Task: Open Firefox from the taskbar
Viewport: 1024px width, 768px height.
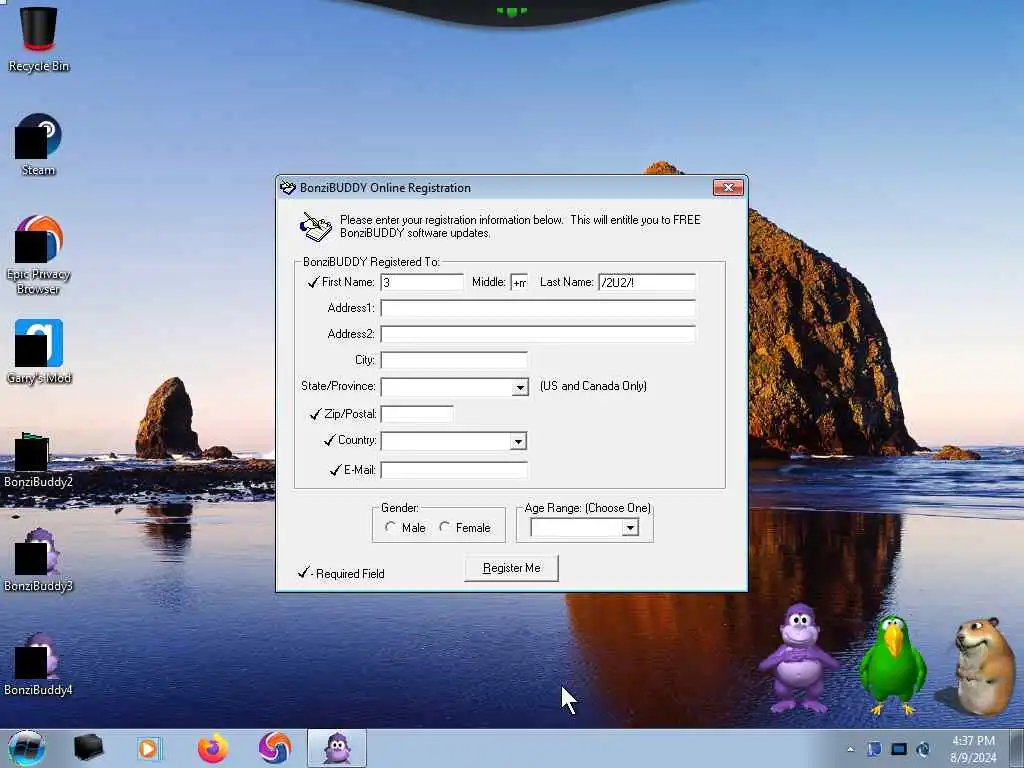Action: tap(213, 748)
